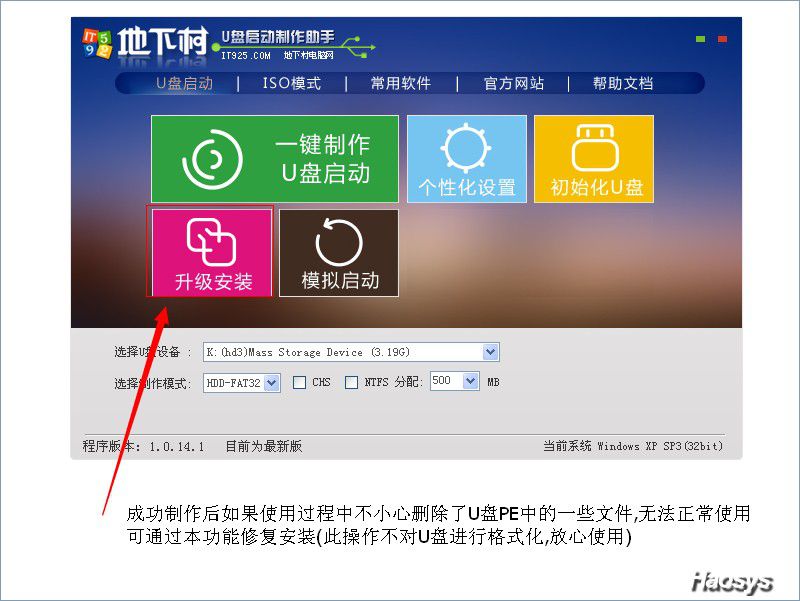800x601 pixels.
Task: Enable the CHS checkbox
Action: (x=299, y=382)
